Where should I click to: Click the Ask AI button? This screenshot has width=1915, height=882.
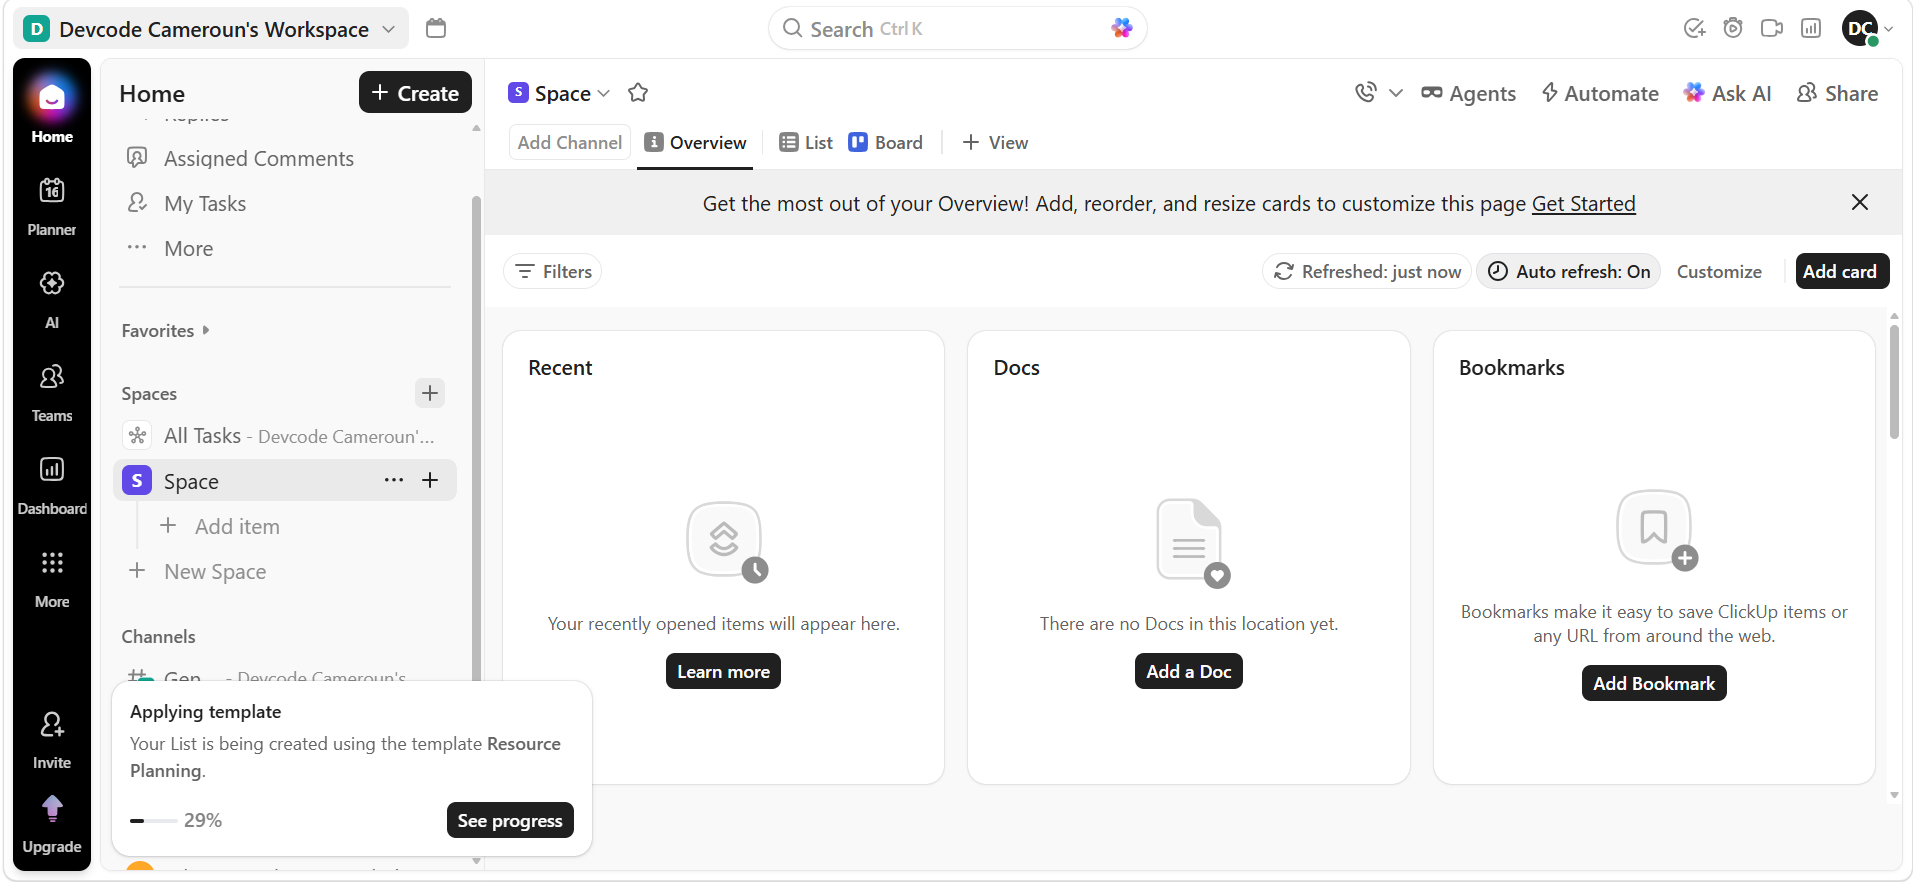point(1728,93)
